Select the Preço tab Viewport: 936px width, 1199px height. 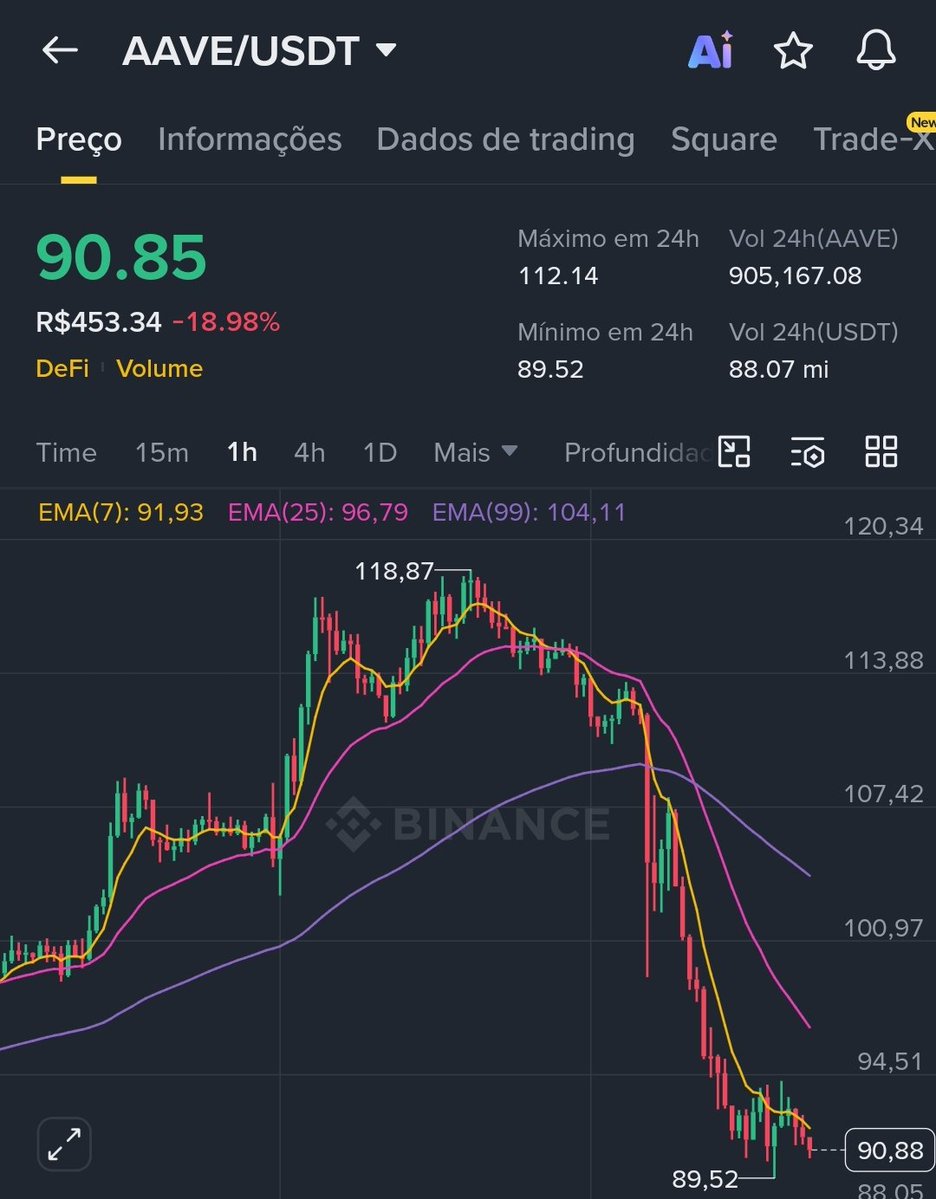click(79, 140)
